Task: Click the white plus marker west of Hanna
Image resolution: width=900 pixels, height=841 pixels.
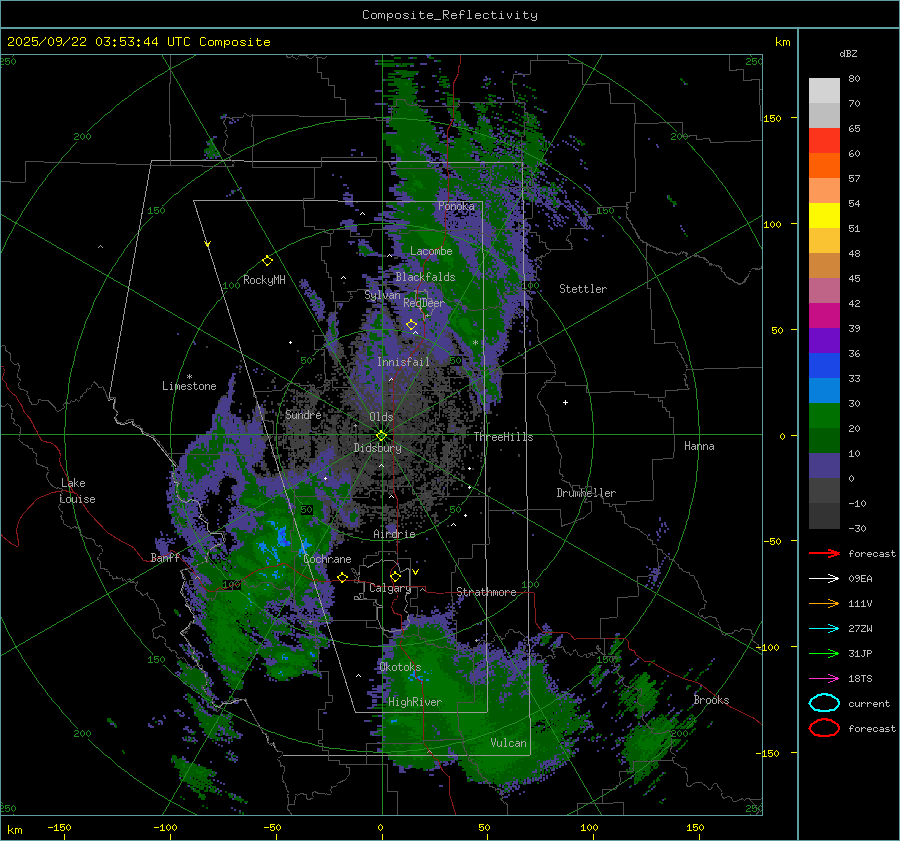Action: pos(565,403)
